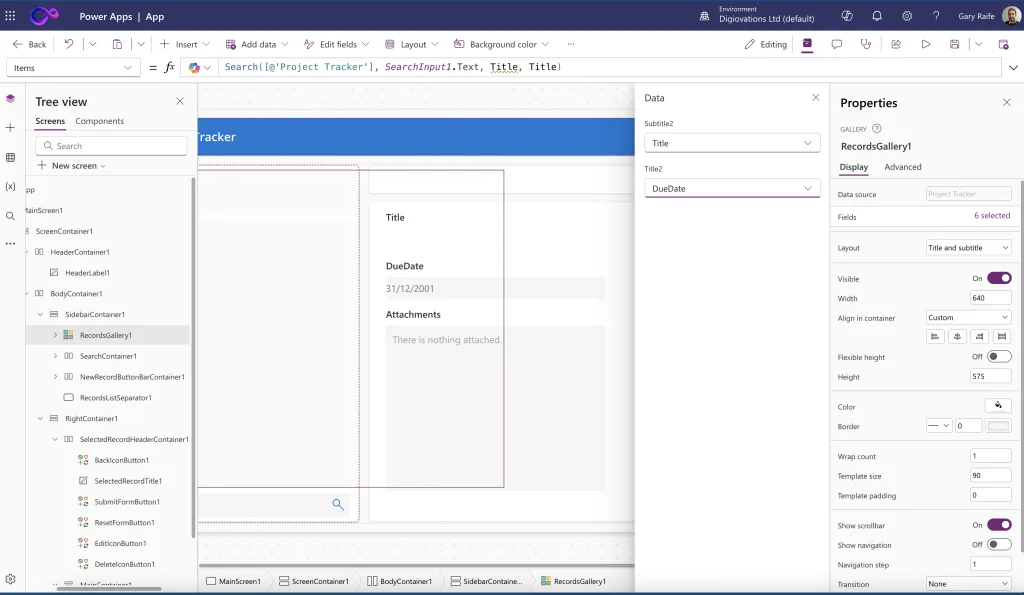Click the 6 selected fields link
This screenshot has height=595, width=1024.
click(991, 216)
